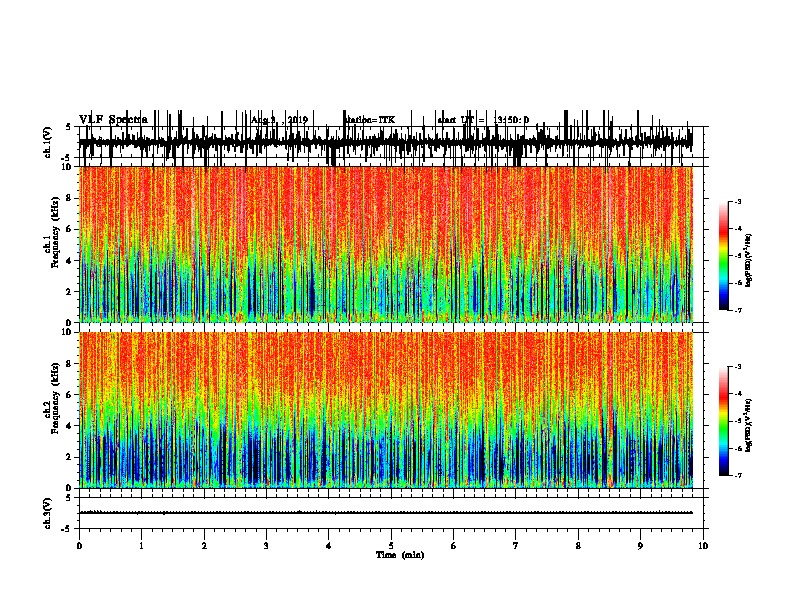Click the "-3" label on ch.1 color scale

(x=738, y=202)
